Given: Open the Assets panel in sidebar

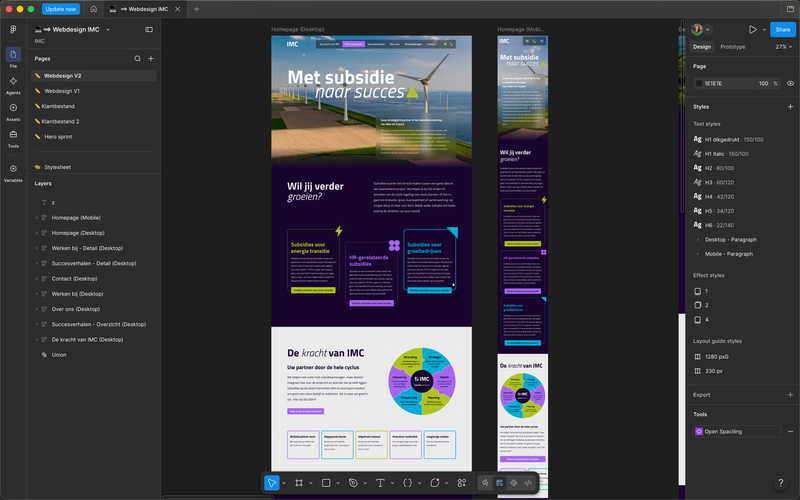Looking at the screenshot, I should tap(13, 112).
